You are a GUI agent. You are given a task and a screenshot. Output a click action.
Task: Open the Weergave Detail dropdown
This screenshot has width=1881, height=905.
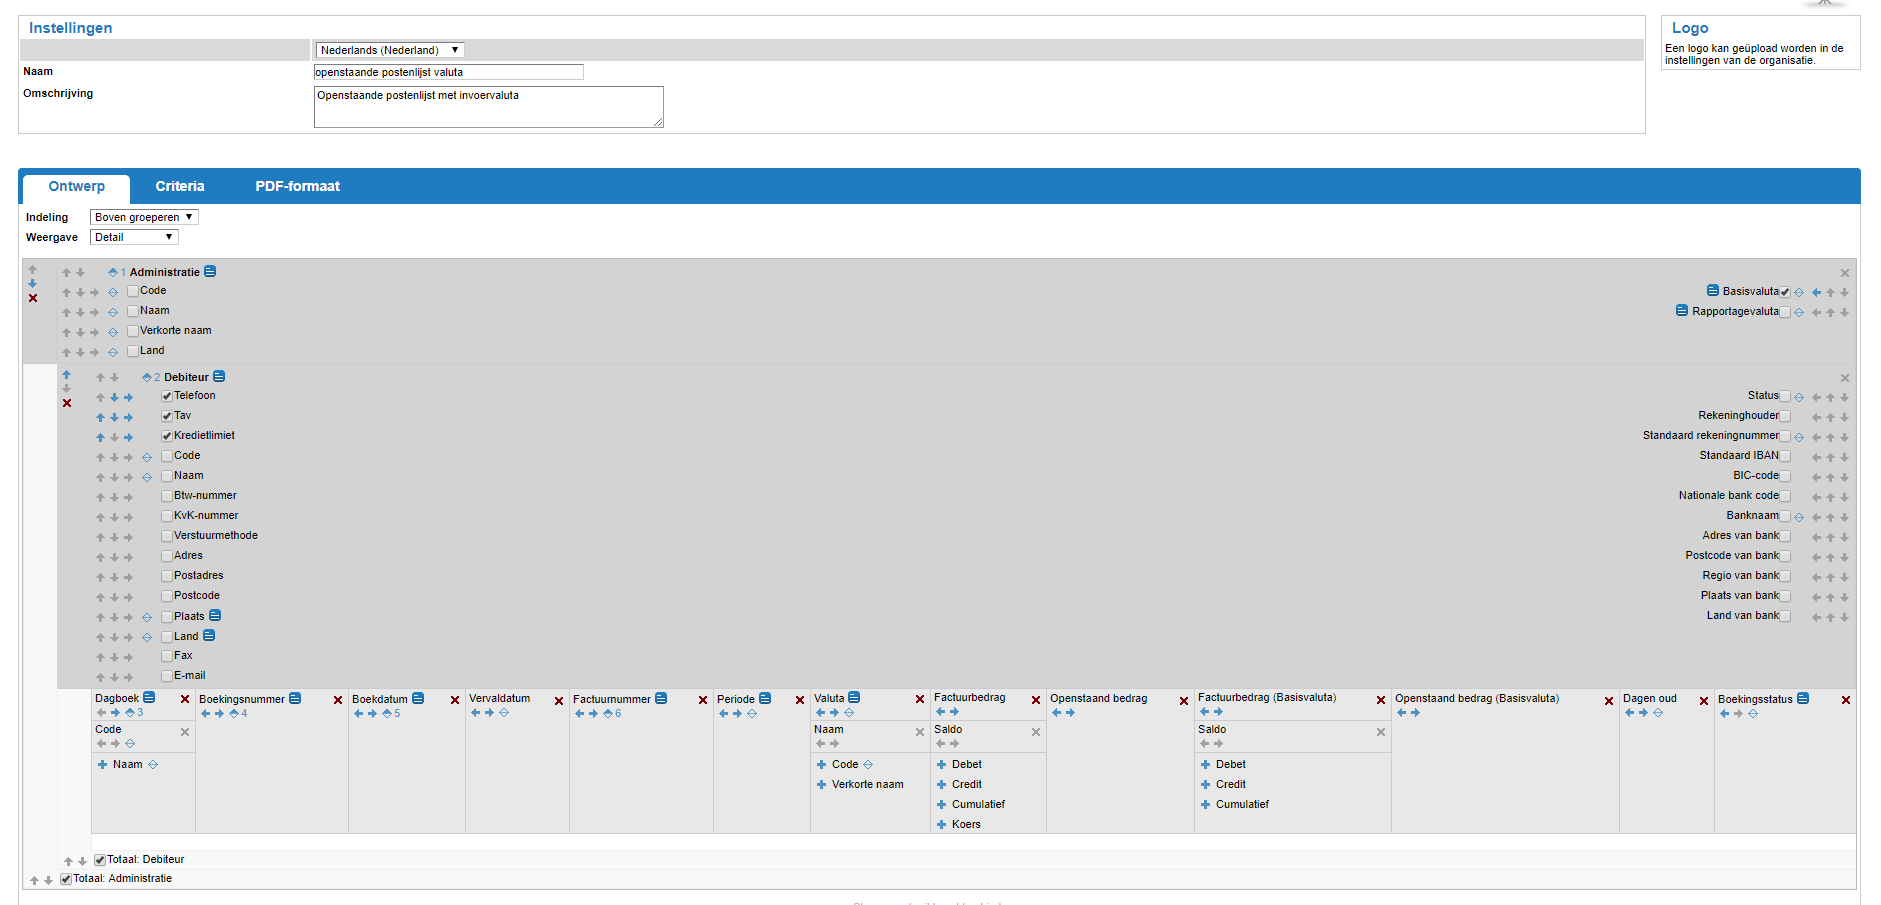[x=134, y=237]
